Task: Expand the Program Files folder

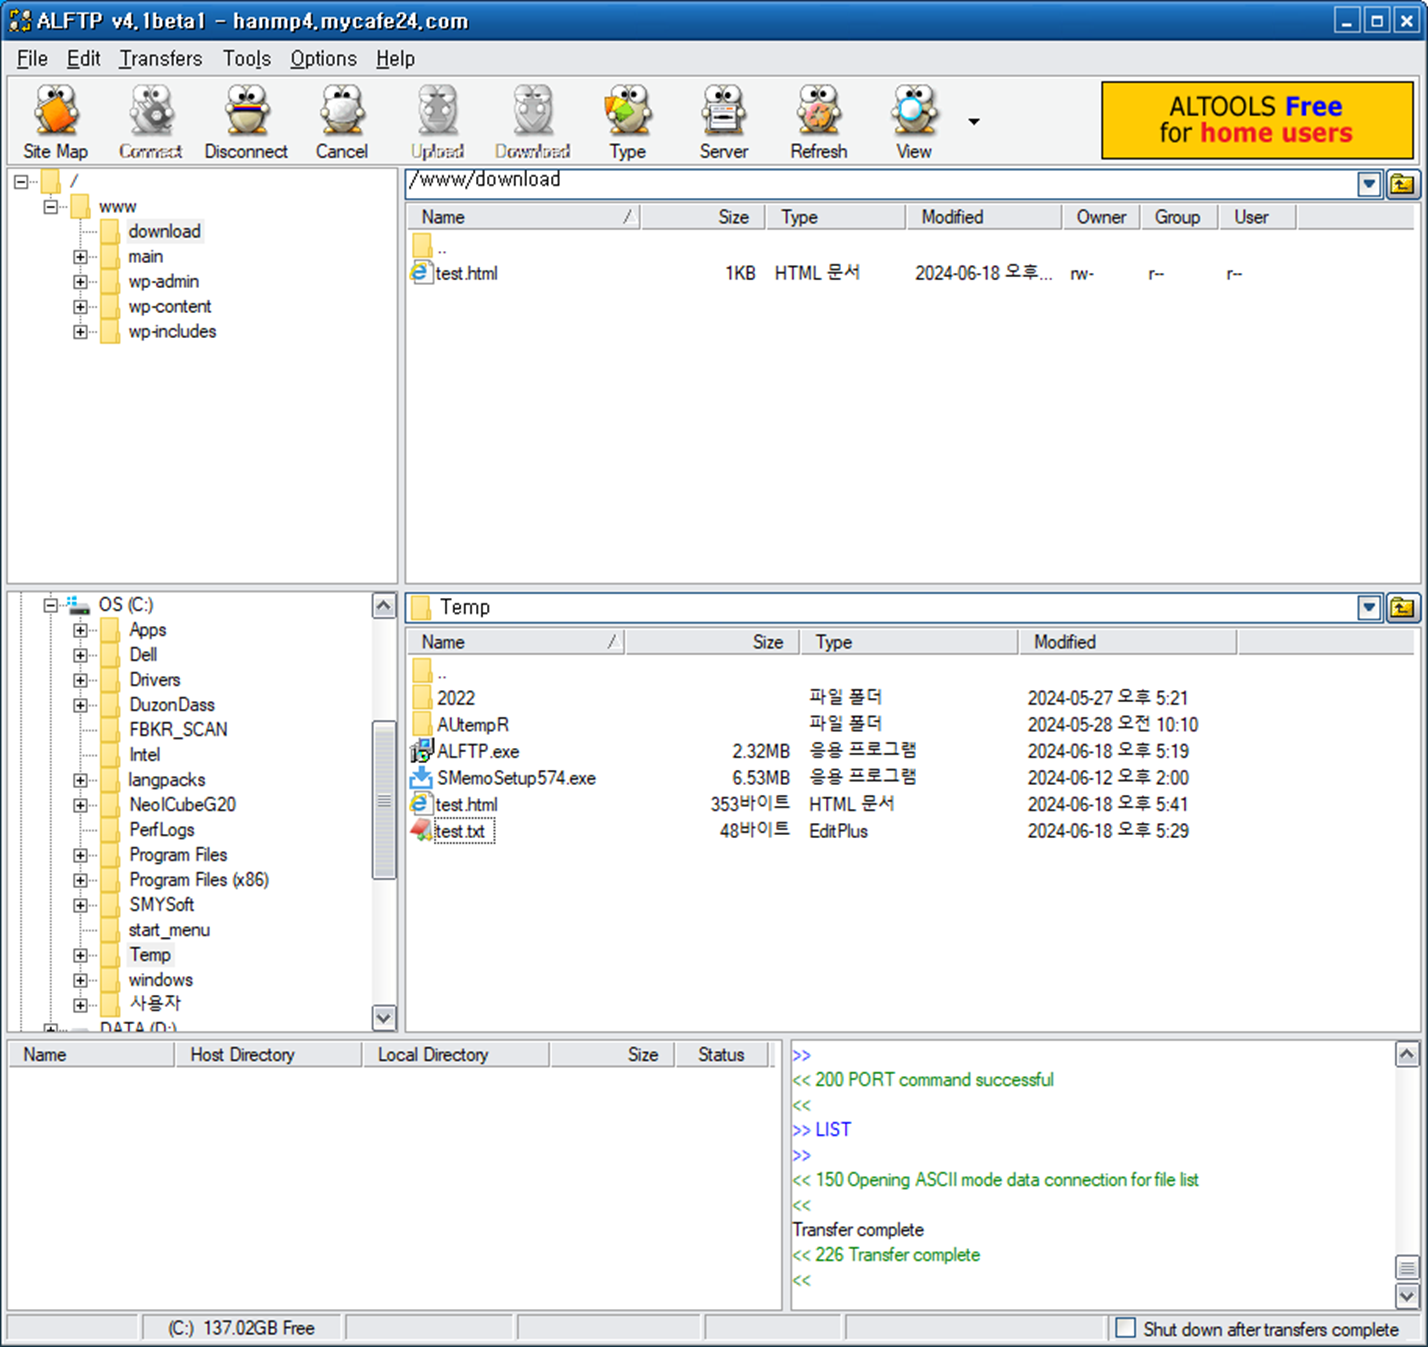Action: pyautogui.click(x=81, y=855)
